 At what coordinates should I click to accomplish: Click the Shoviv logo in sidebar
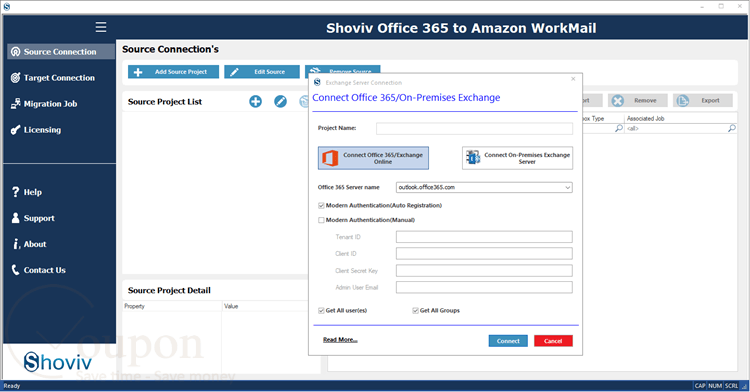point(57,362)
